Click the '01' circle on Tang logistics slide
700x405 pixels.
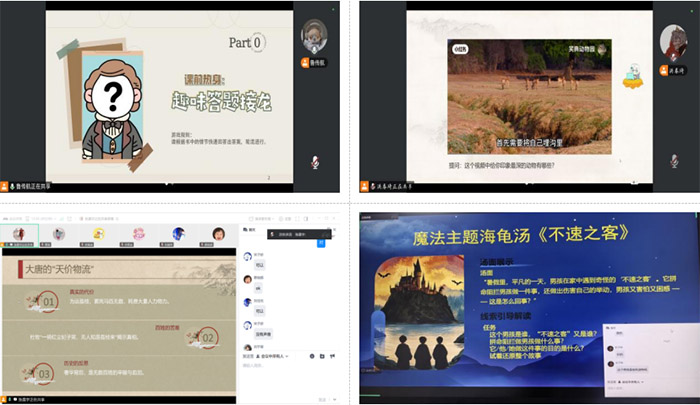tap(49, 299)
